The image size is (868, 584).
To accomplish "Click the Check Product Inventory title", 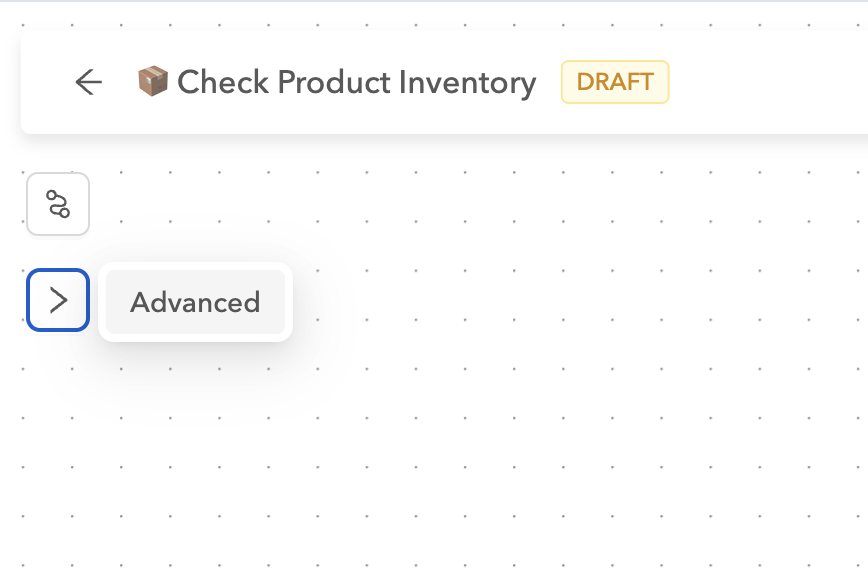I will [x=356, y=82].
